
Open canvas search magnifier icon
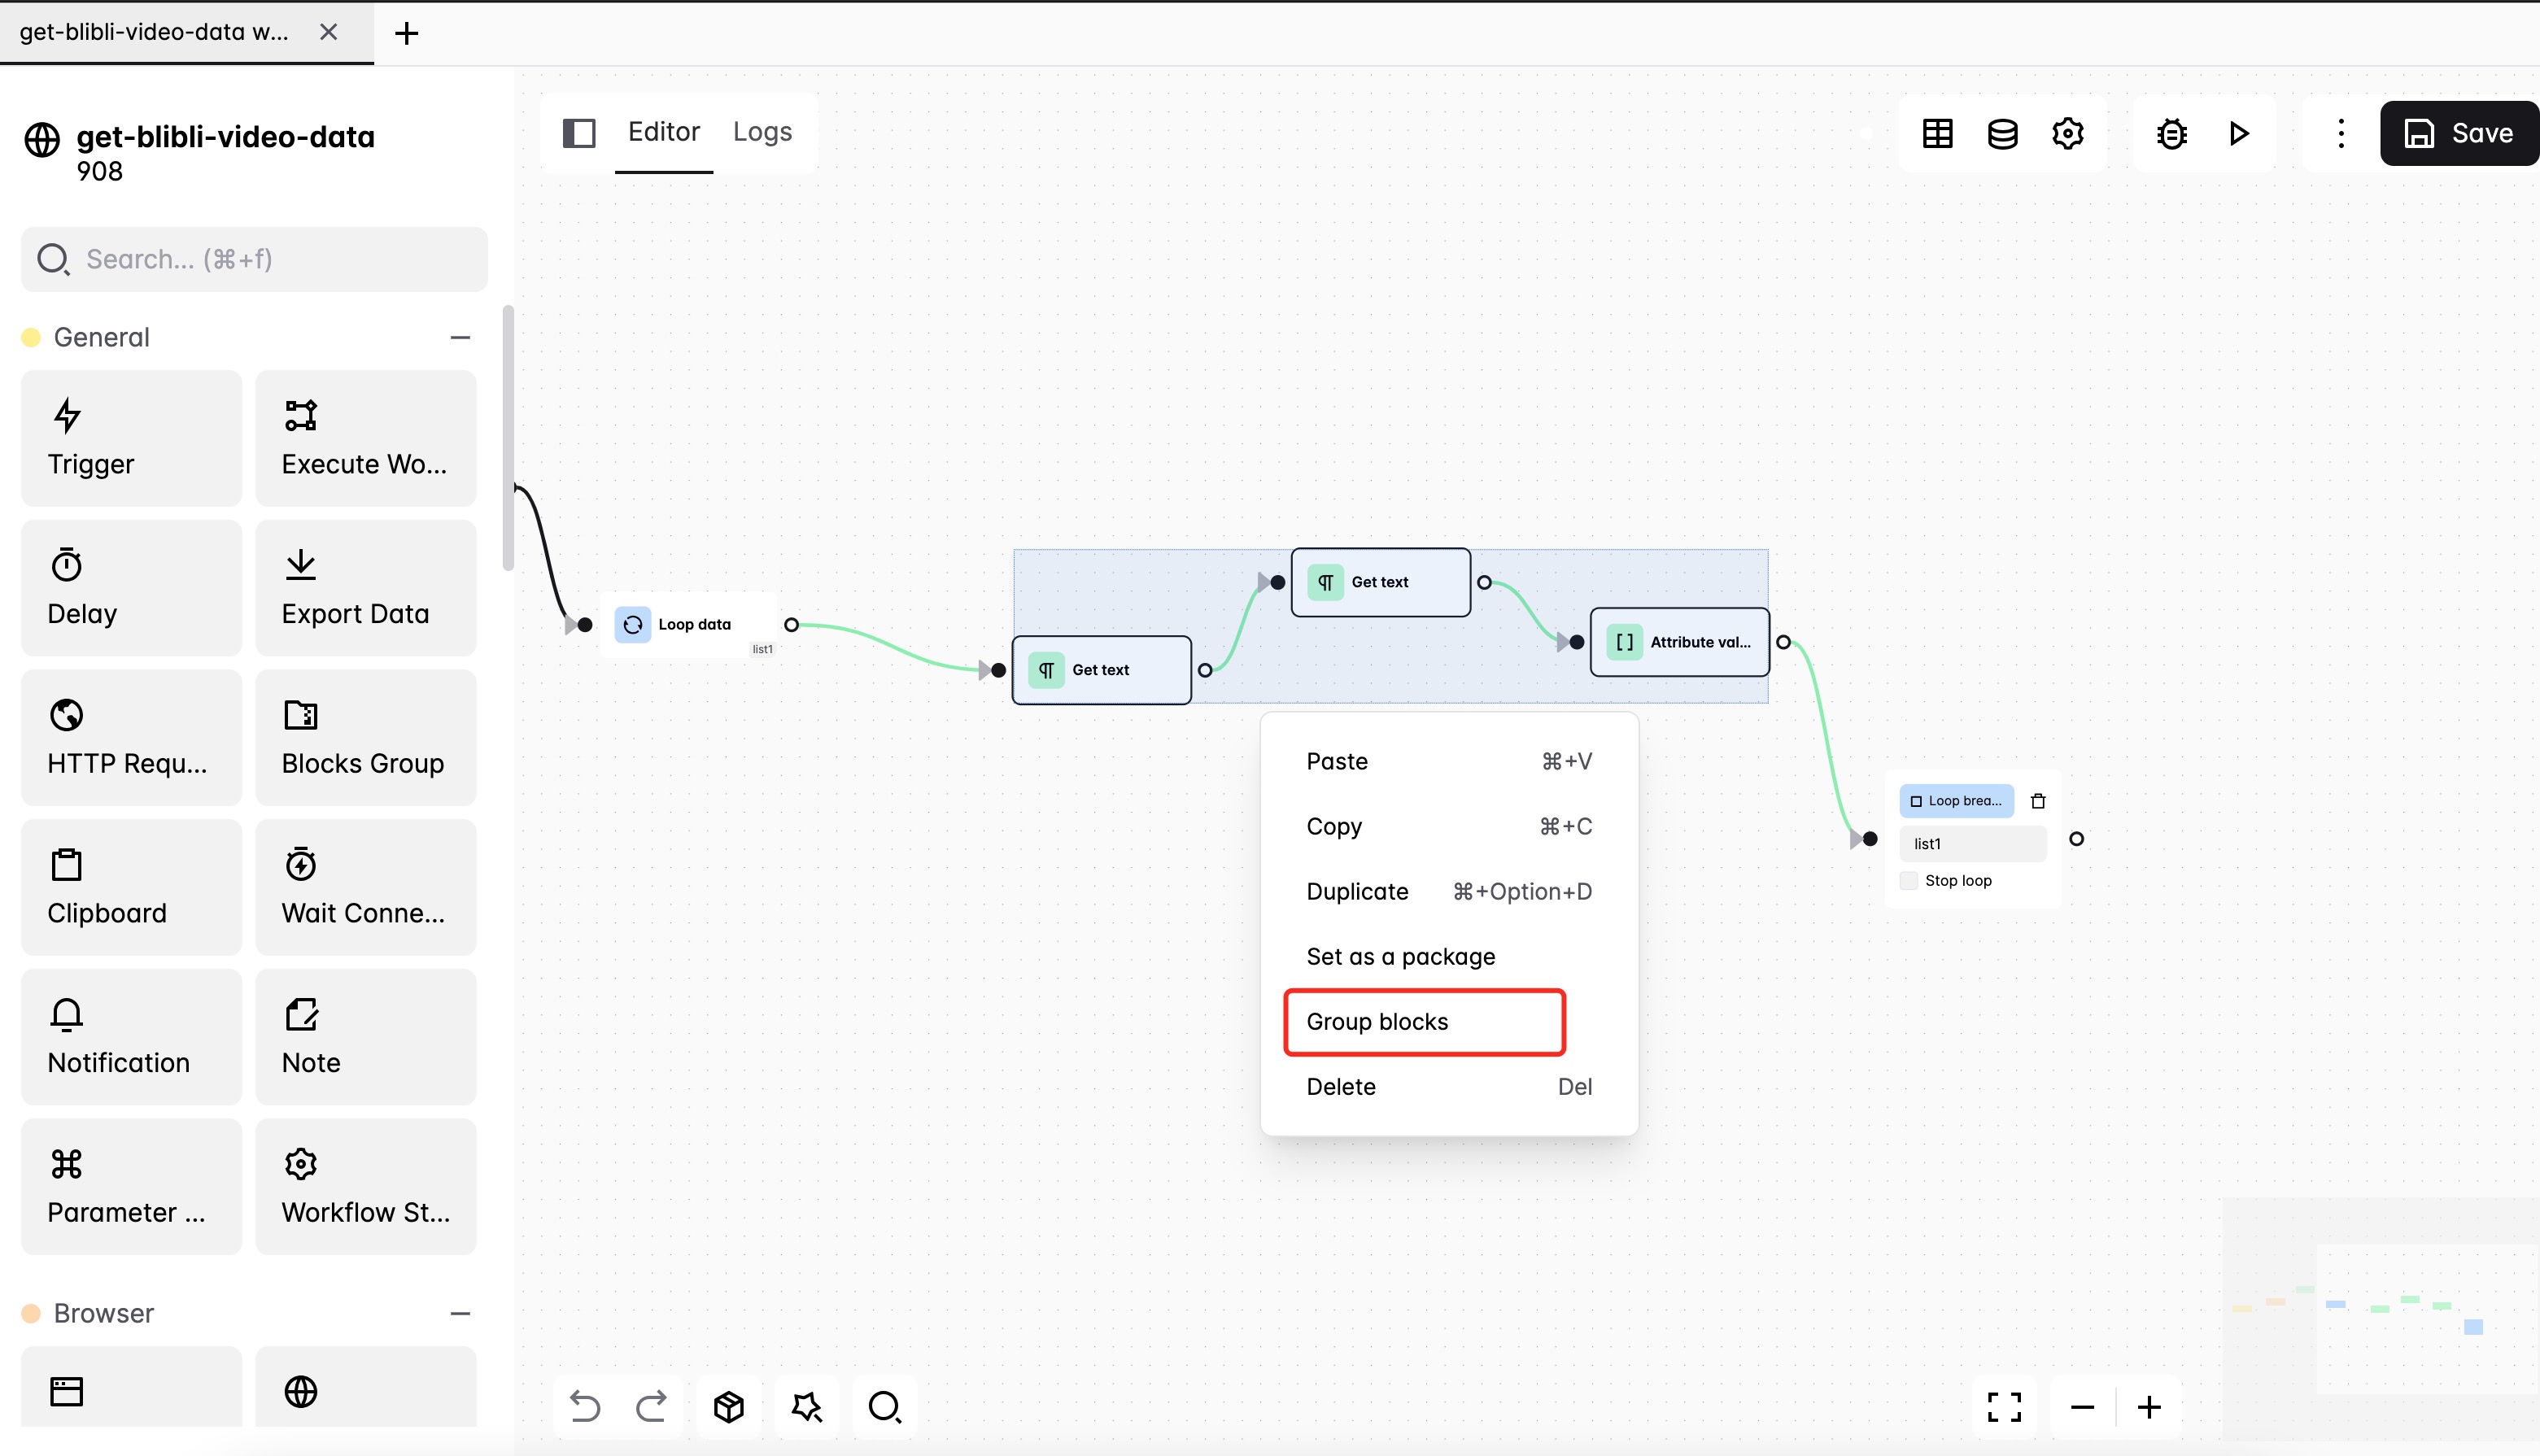(884, 1406)
